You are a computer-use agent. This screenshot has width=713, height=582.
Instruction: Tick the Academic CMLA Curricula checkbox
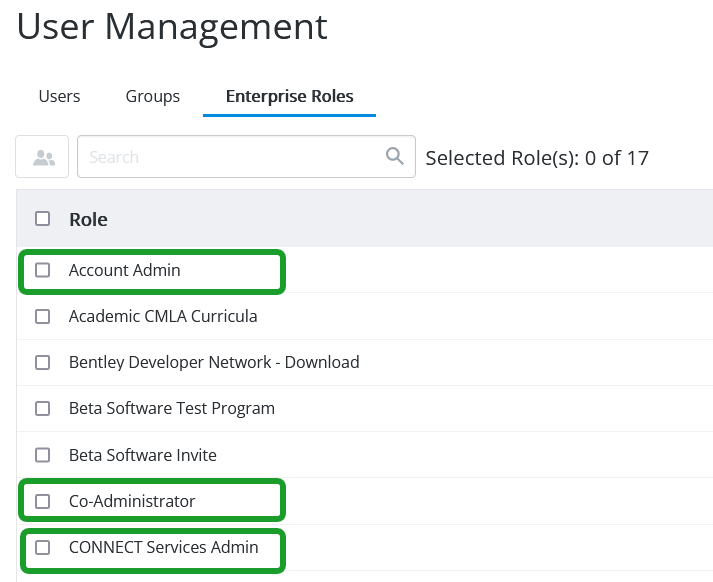pyautogui.click(x=43, y=316)
